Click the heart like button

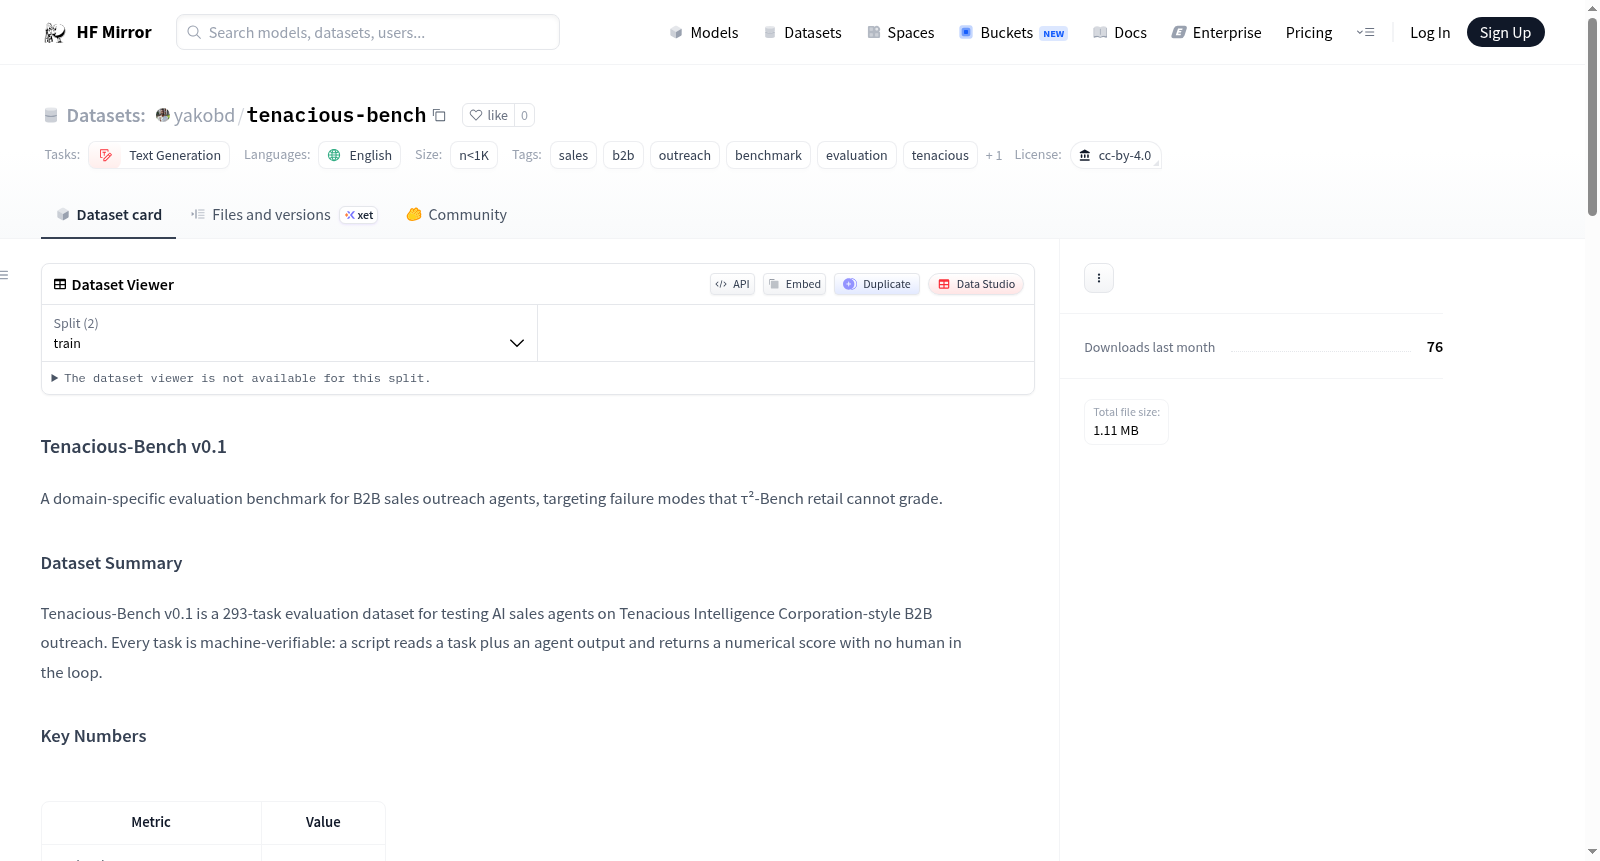click(488, 115)
